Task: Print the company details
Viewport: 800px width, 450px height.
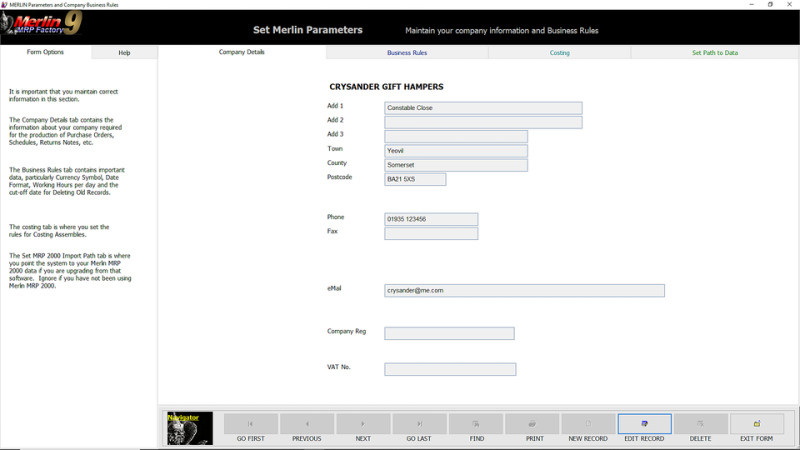Action: pyautogui.click(x=532, y=424)
